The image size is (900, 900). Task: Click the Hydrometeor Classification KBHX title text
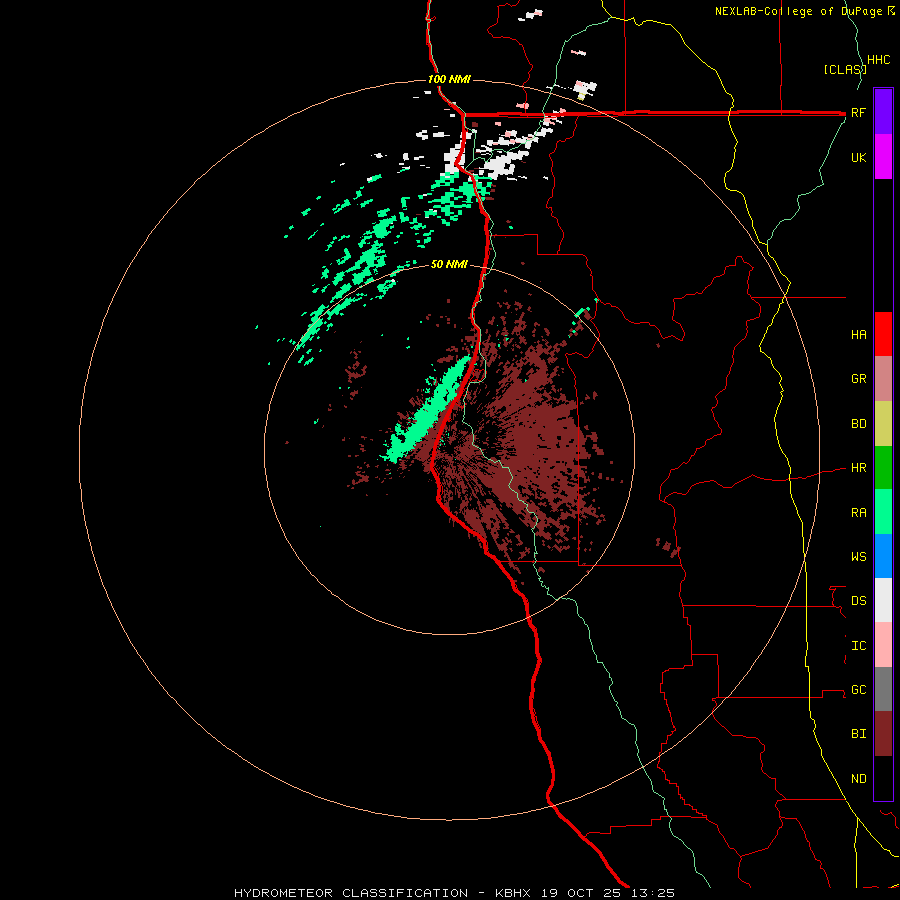click(454, 893)
